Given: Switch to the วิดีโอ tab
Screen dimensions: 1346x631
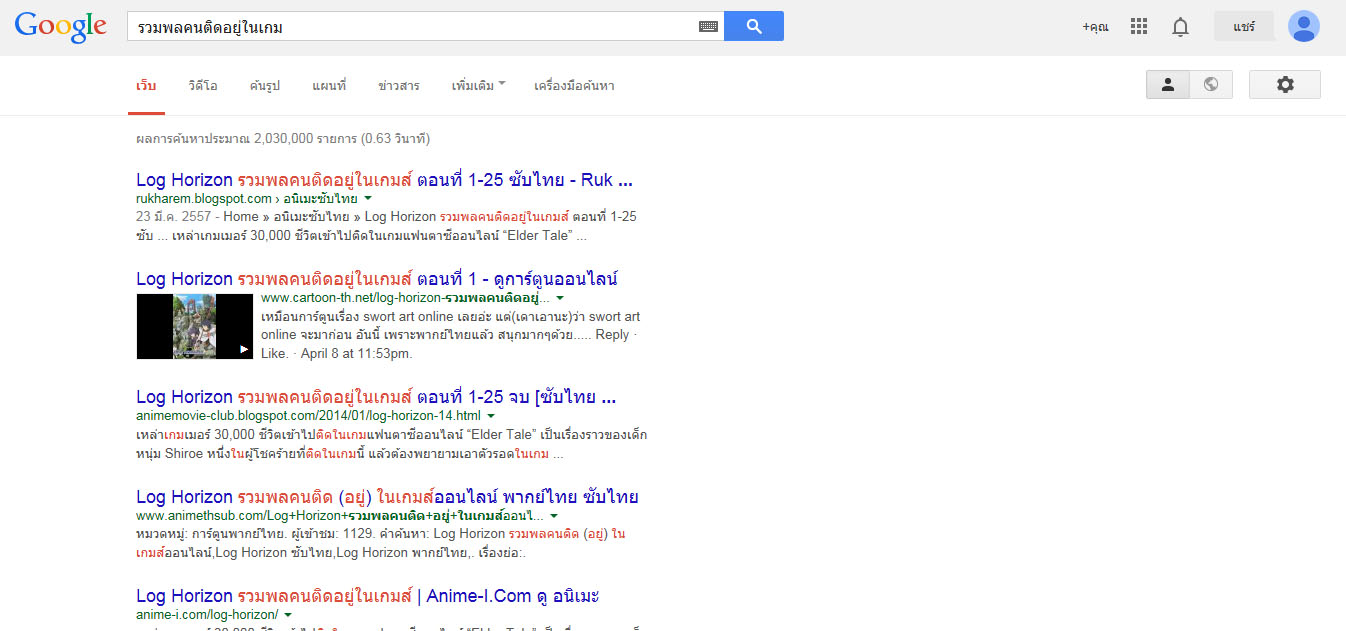Looking at the screenshot, I should tap(202, 86).
